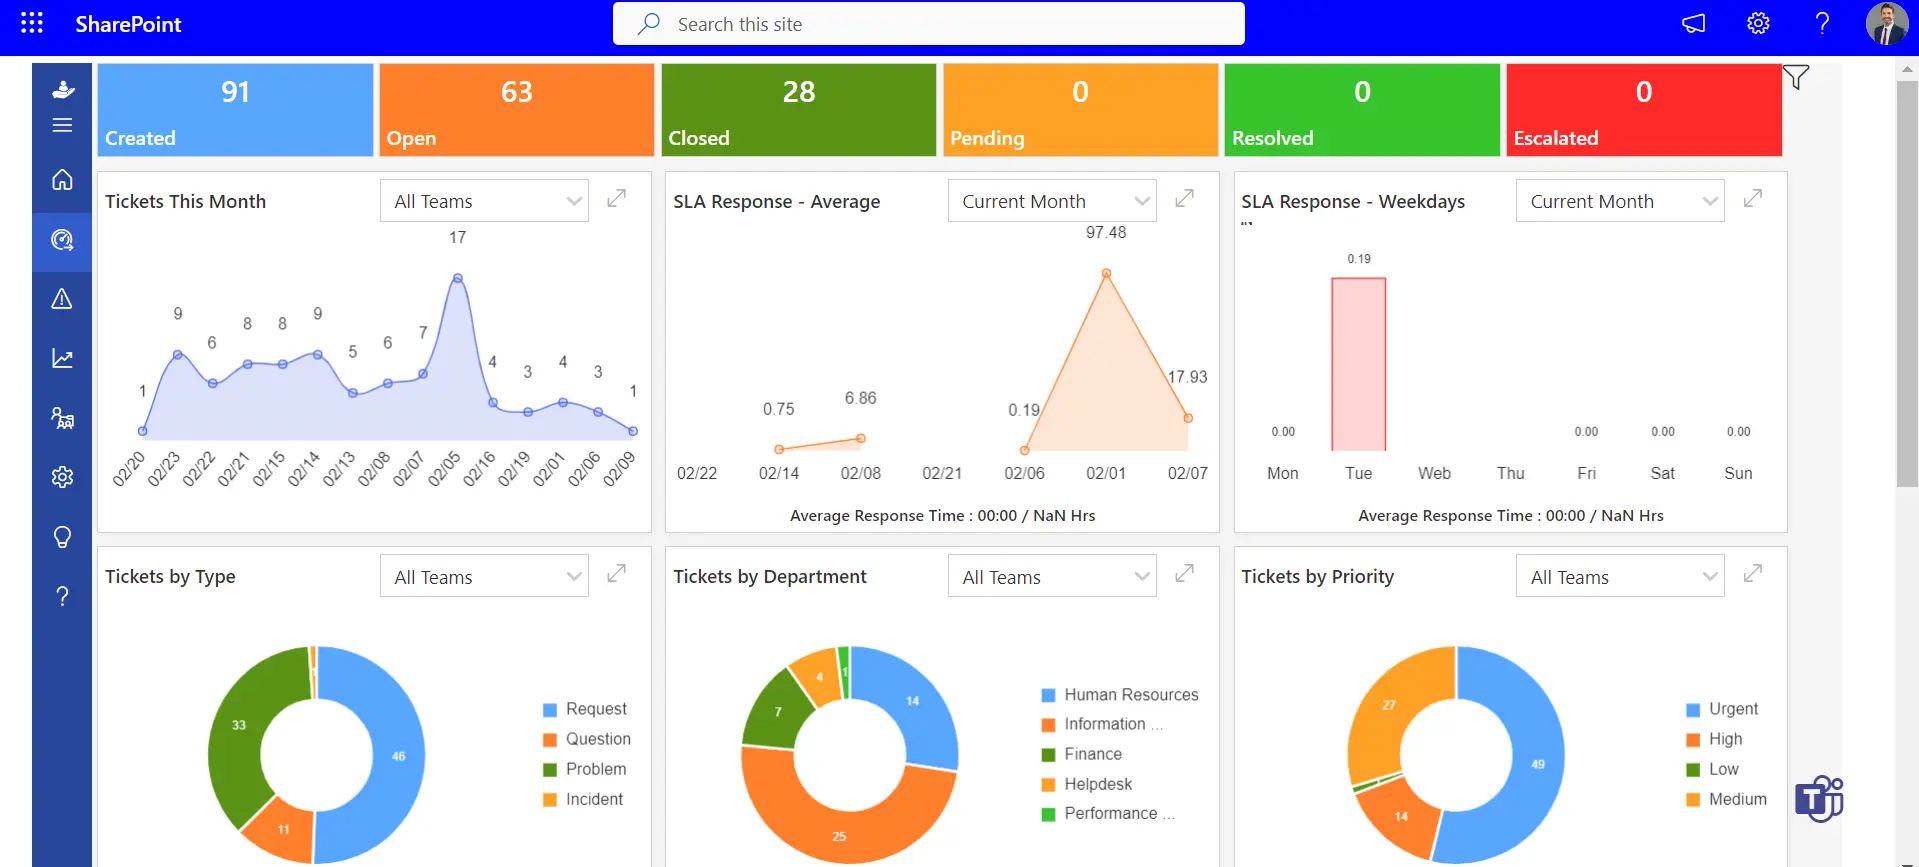The width and height of the screenshot is (1919, 867).
Task: Expand the SLA Response - Average chart
Action: [x=1185, y=198]
